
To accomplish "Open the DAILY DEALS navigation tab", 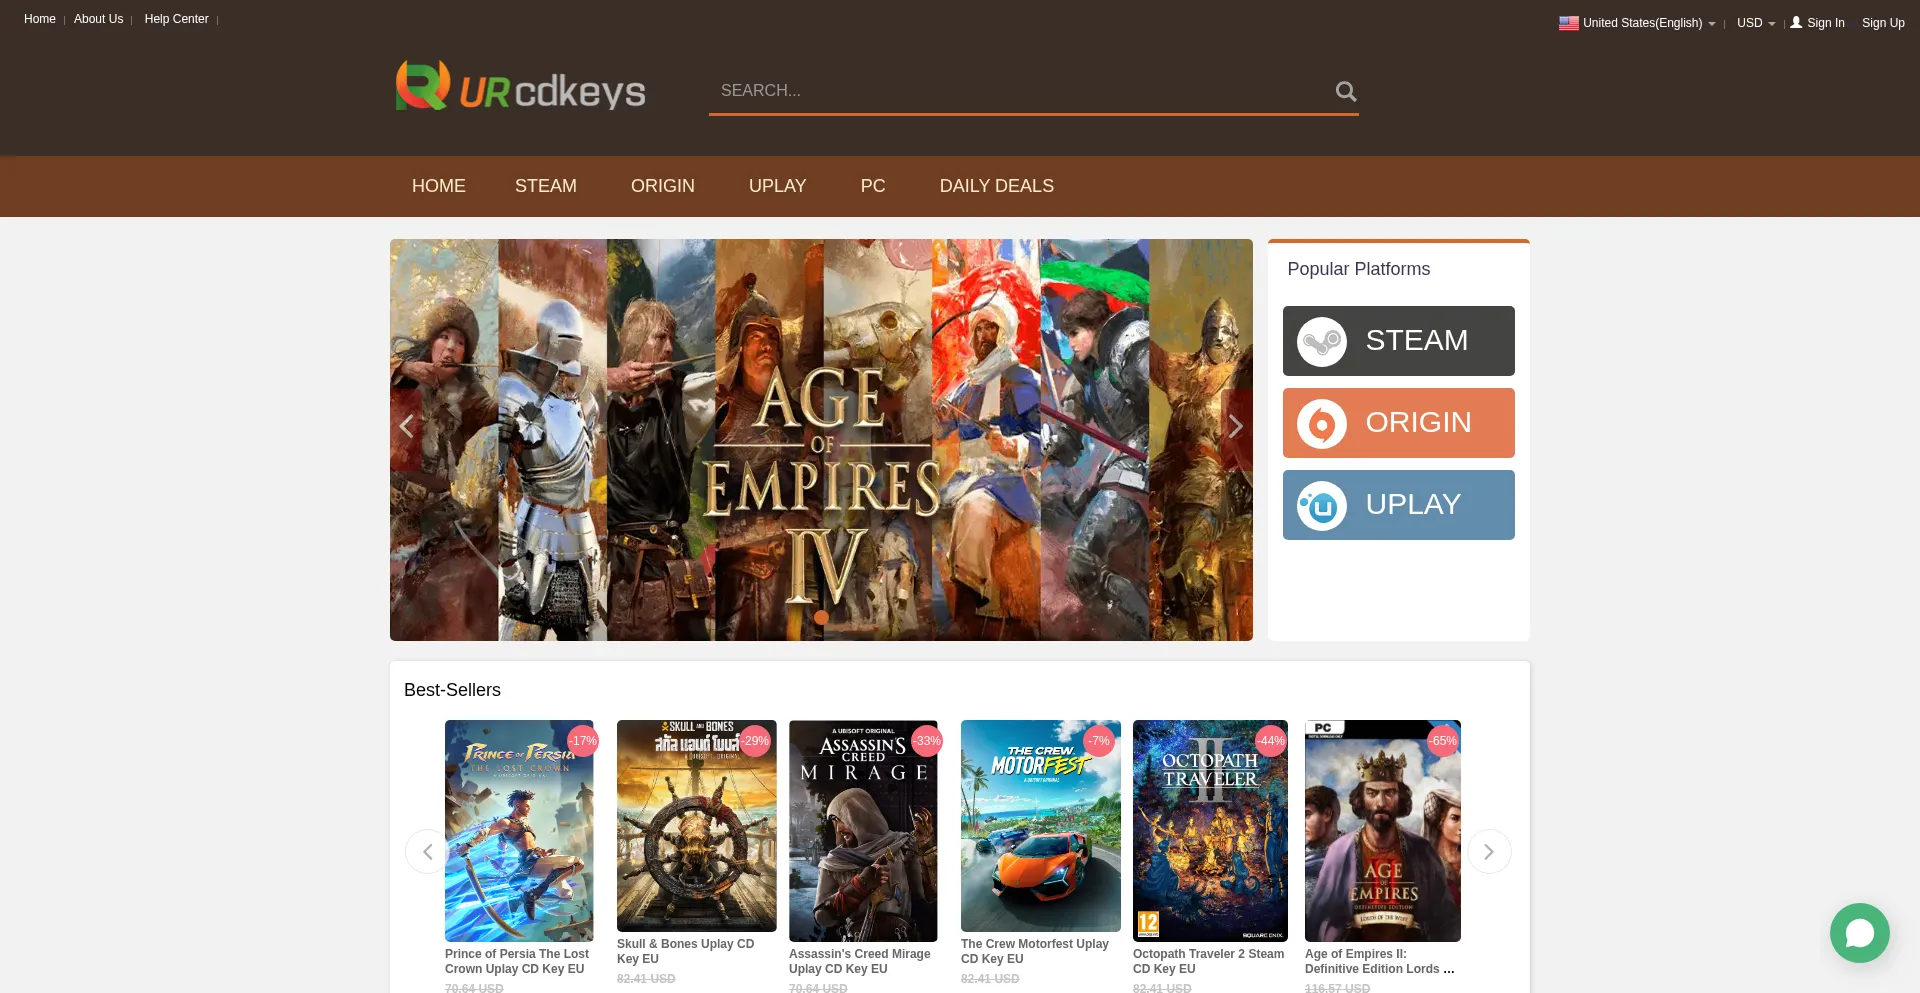I will 997,186.
